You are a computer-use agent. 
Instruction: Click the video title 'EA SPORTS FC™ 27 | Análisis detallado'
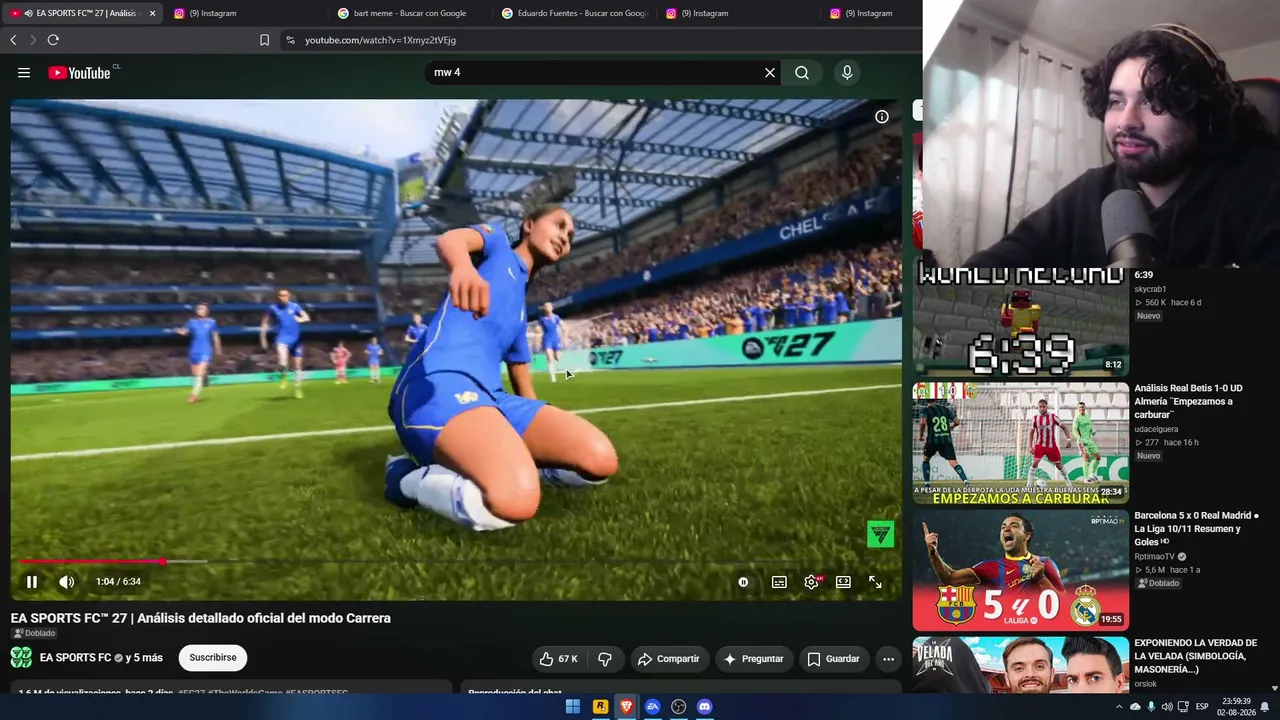click(x=201, y=618)
